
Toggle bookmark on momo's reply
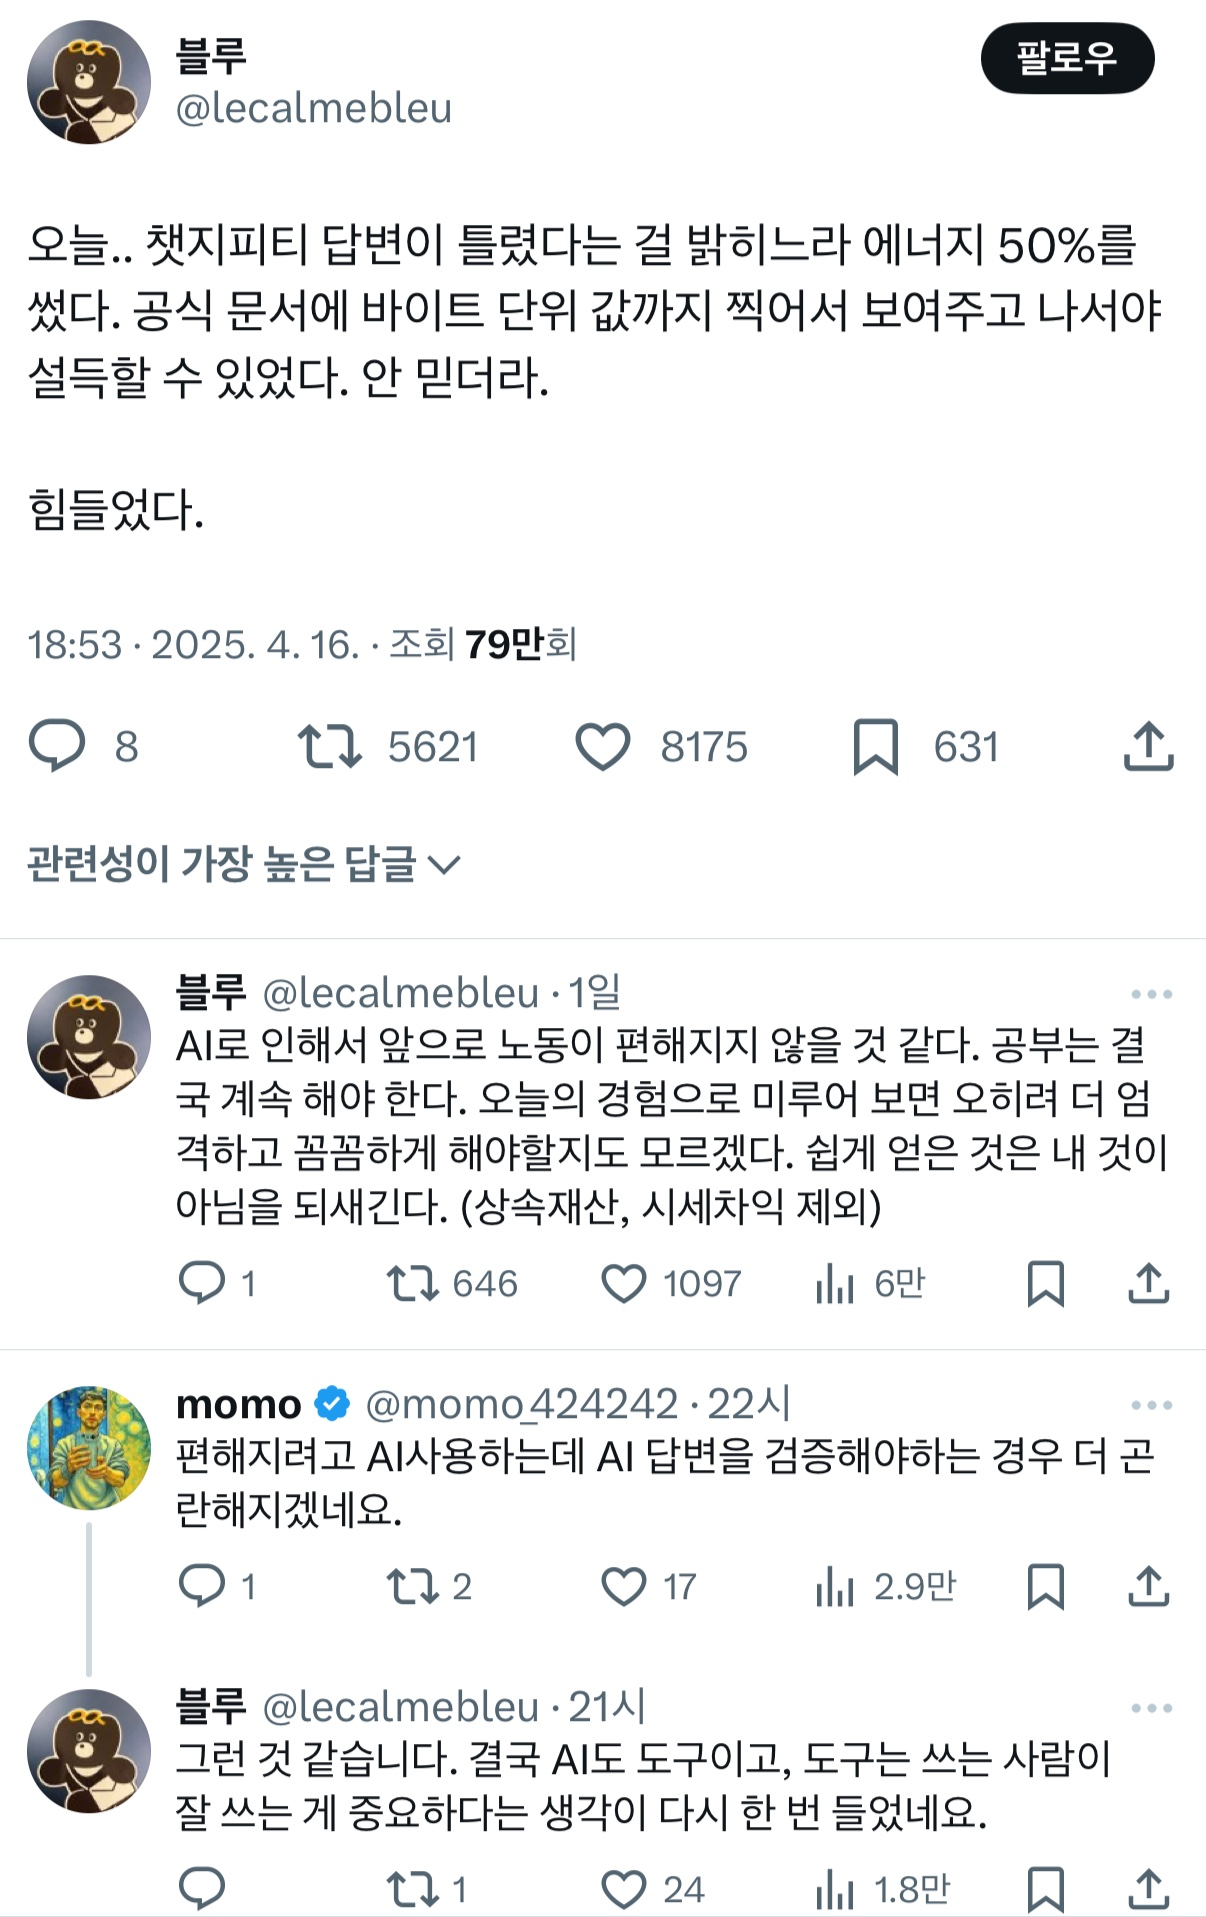pos(1048,1585)
